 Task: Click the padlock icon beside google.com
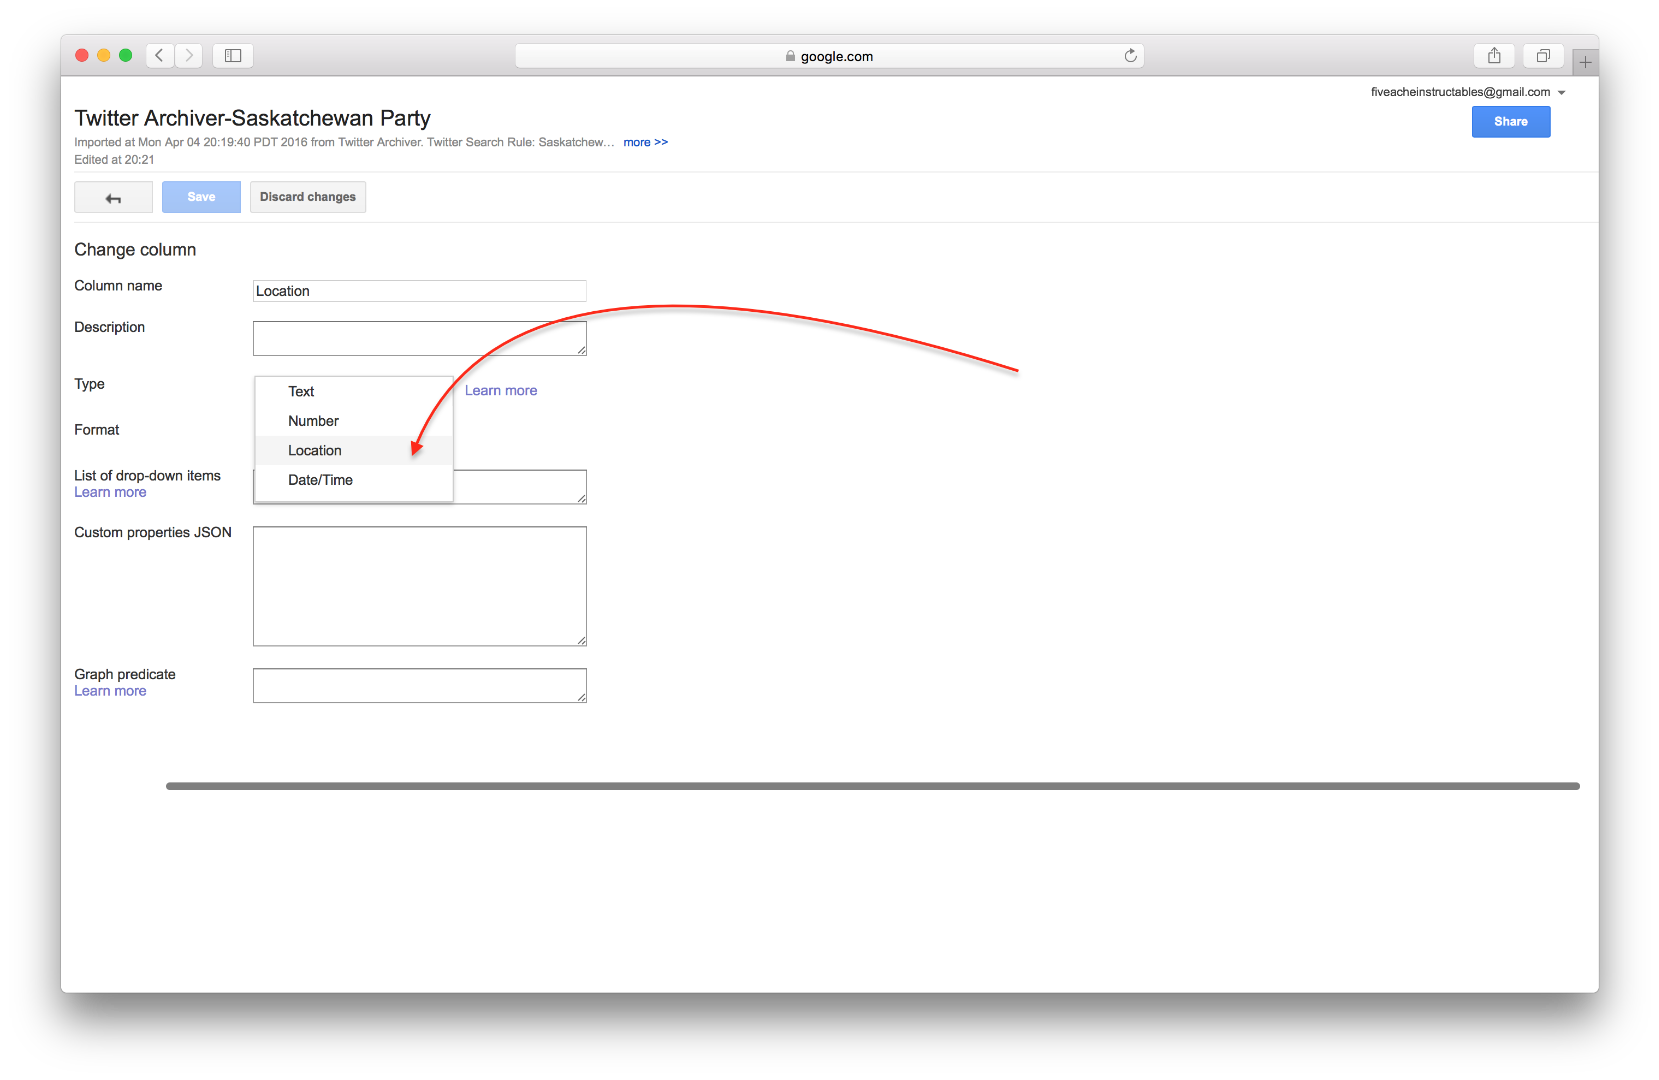[x=789, y=56]
